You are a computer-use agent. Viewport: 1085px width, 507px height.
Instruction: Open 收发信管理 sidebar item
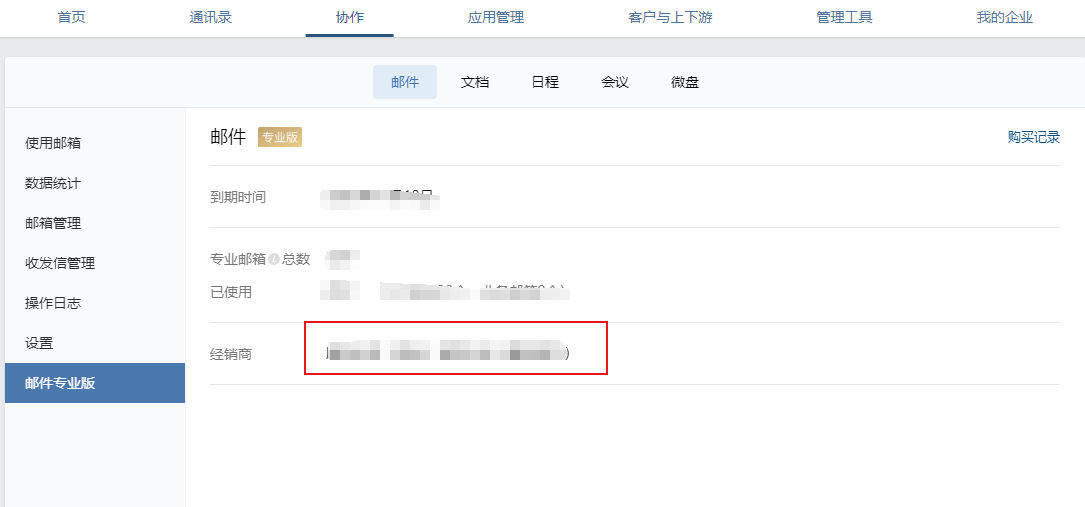pos(60,263)
